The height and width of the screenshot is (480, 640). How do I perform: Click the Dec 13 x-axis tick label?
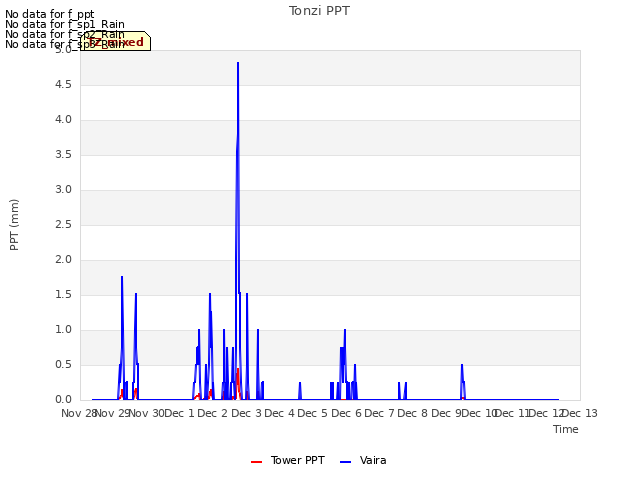point(580,413)
